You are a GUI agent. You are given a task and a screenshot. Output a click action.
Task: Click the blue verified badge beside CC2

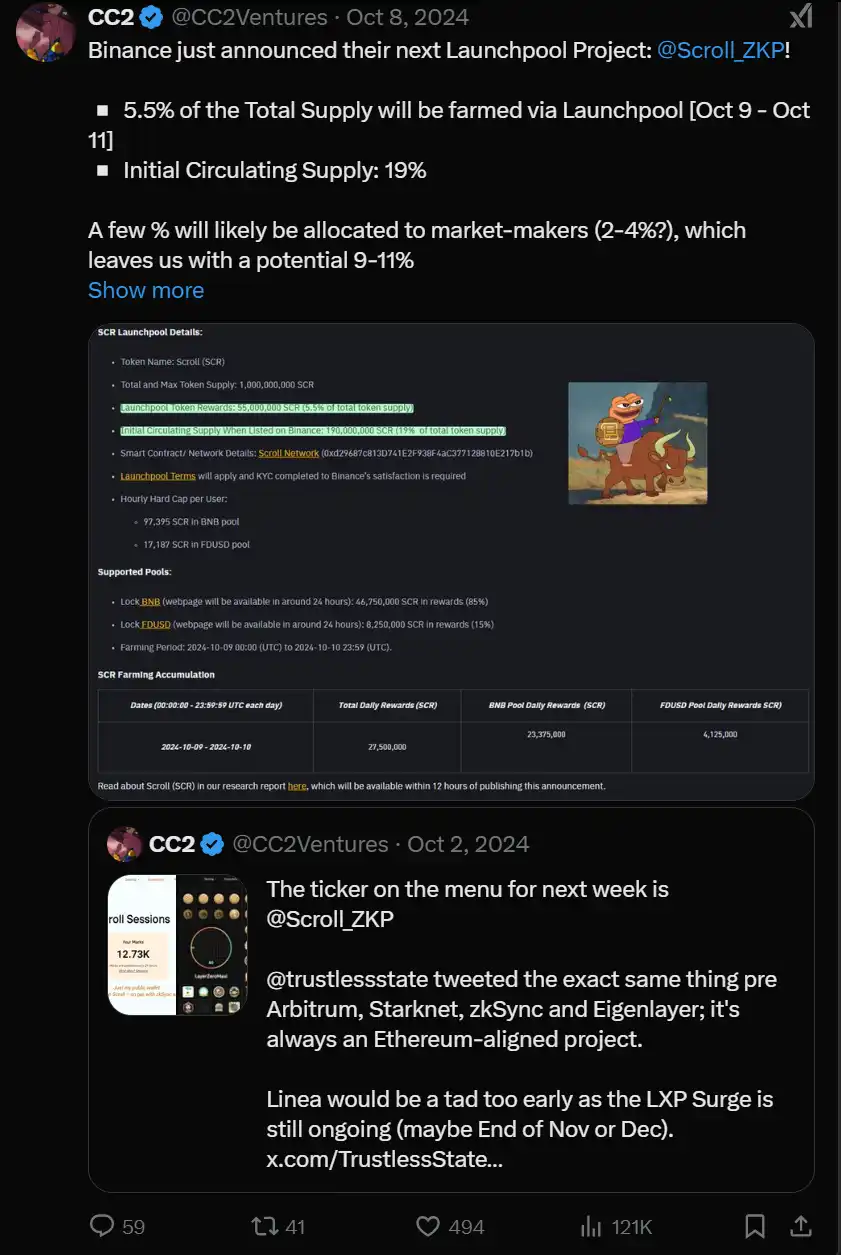tap(152, 17)
